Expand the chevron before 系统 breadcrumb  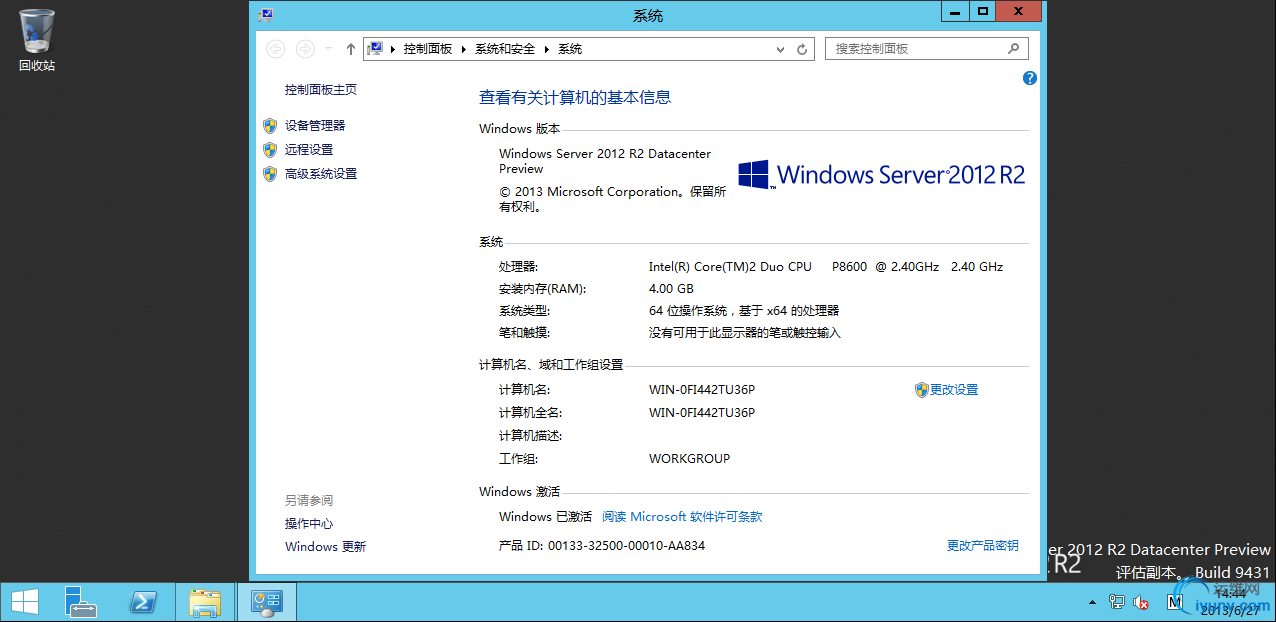point(547,49)
